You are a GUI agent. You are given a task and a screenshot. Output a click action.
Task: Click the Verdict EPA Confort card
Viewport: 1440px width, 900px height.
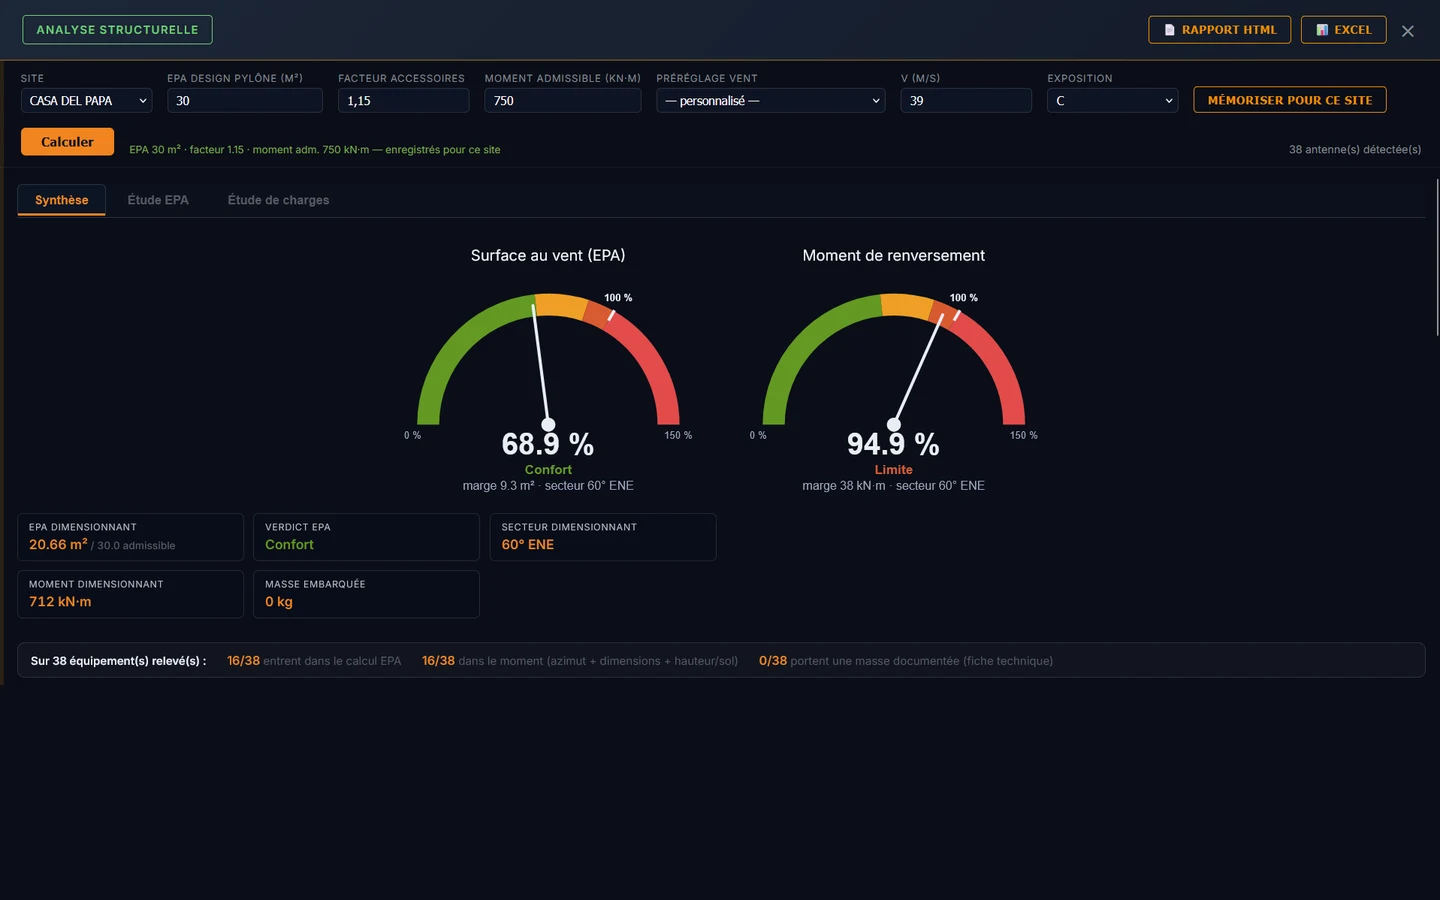366,537
